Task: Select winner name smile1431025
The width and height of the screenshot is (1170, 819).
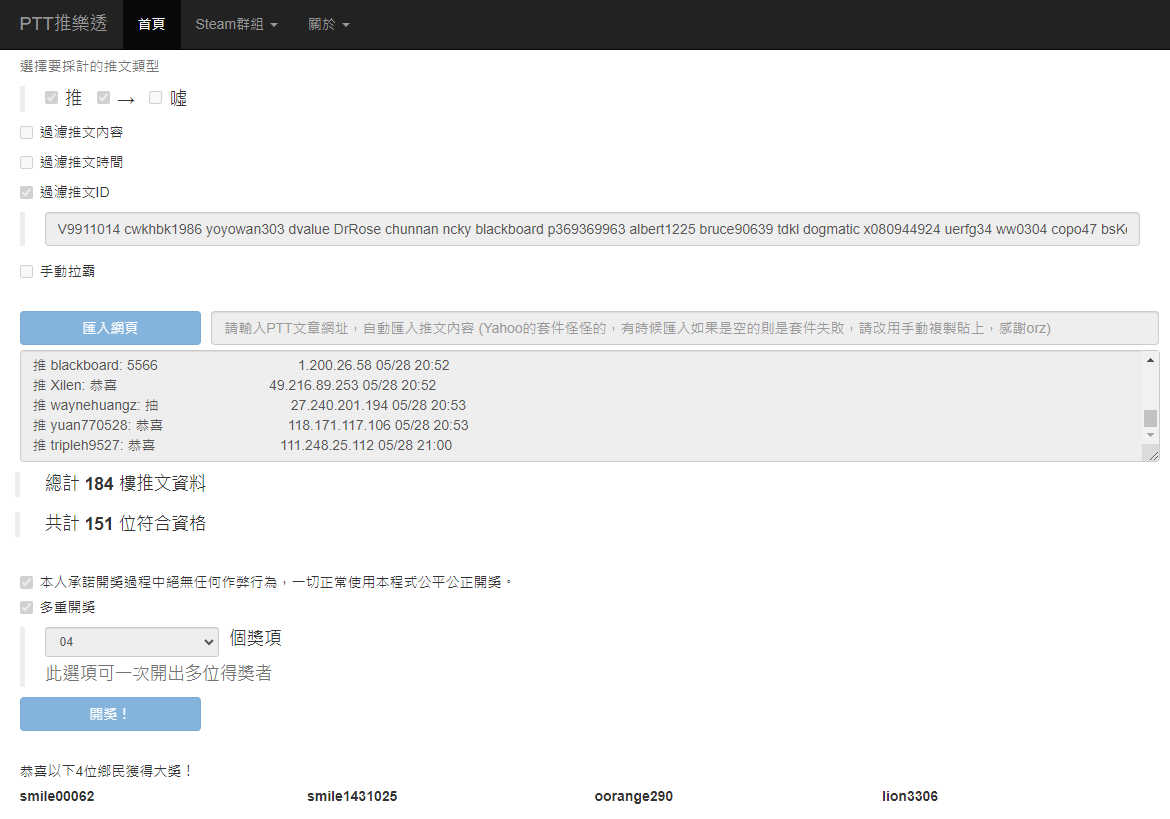Action: click(x=352, y=796)
